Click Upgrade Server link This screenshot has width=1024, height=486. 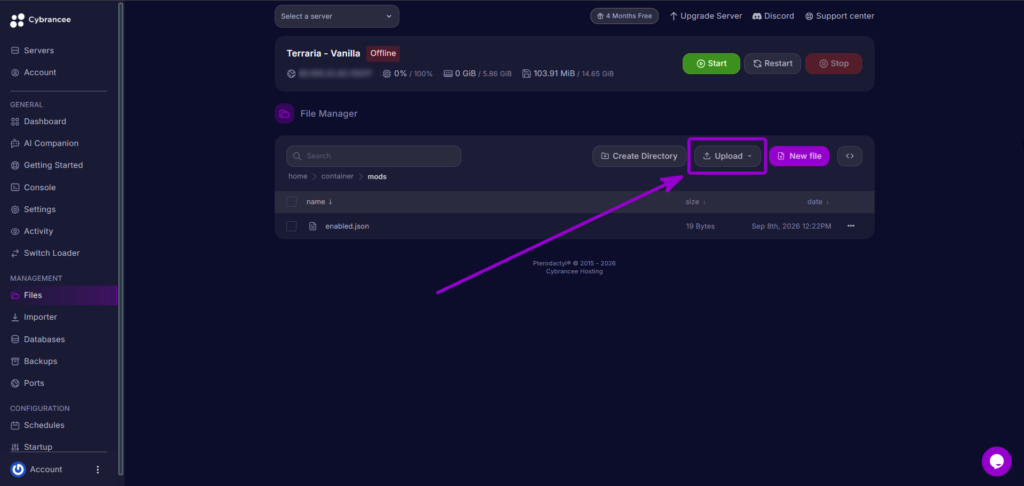click(706, 16)
